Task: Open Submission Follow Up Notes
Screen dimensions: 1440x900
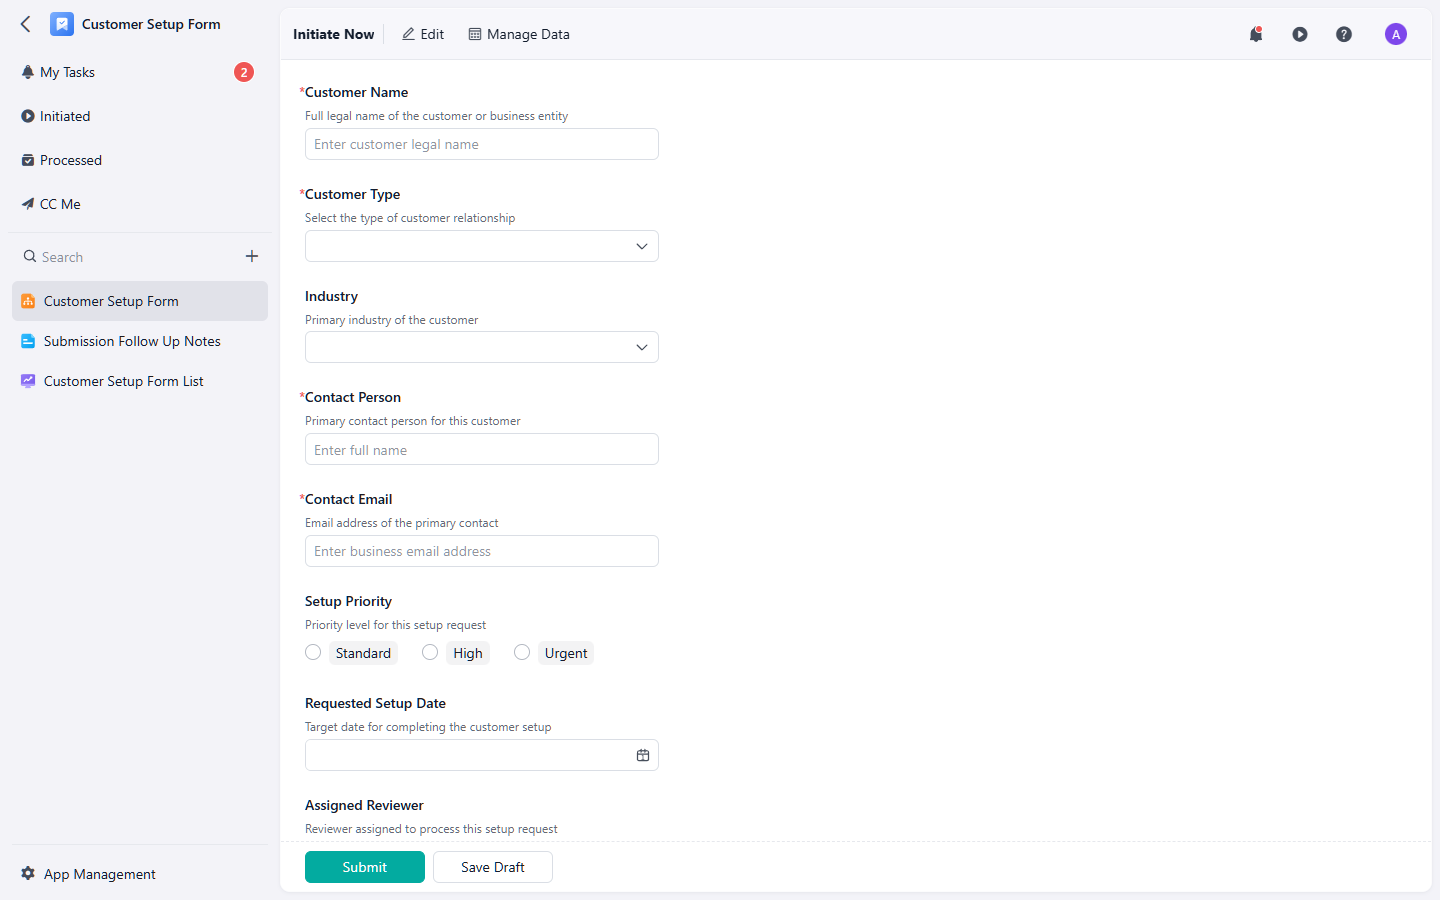Action: [x=140, y=341]
